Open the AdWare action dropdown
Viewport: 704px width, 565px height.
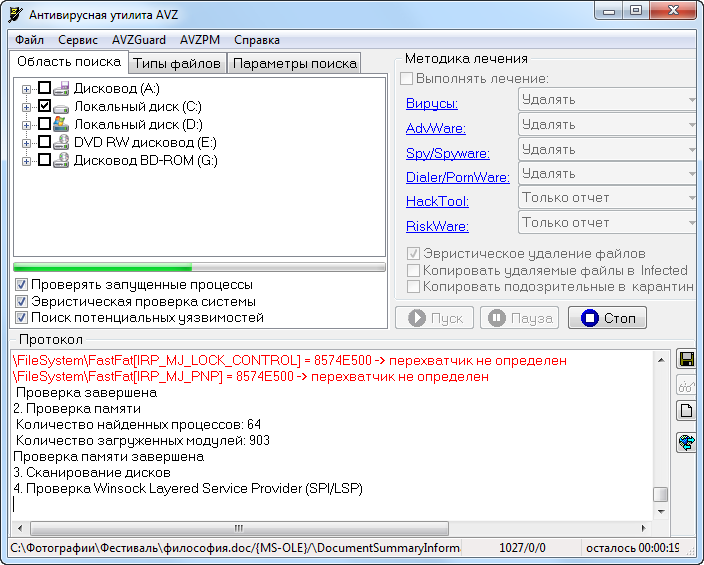click(607, 124)
